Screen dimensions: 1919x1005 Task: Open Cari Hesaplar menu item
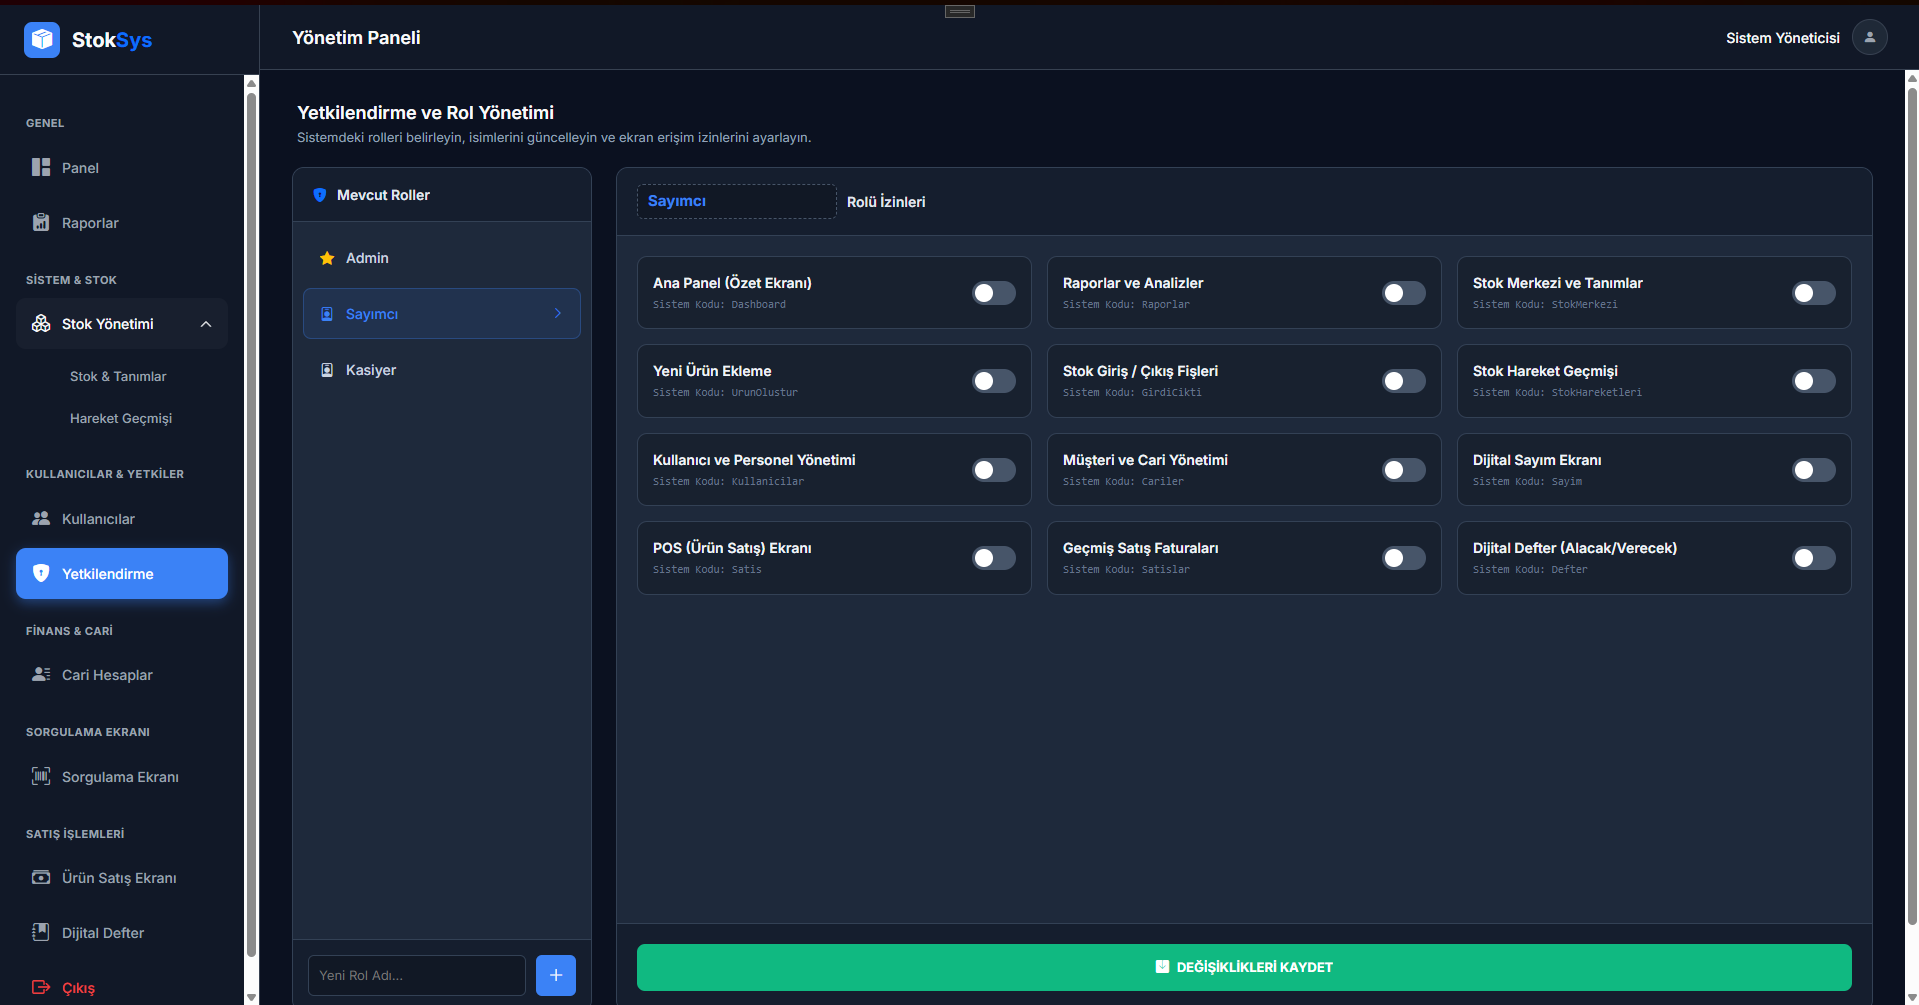[x=107, y=675]
